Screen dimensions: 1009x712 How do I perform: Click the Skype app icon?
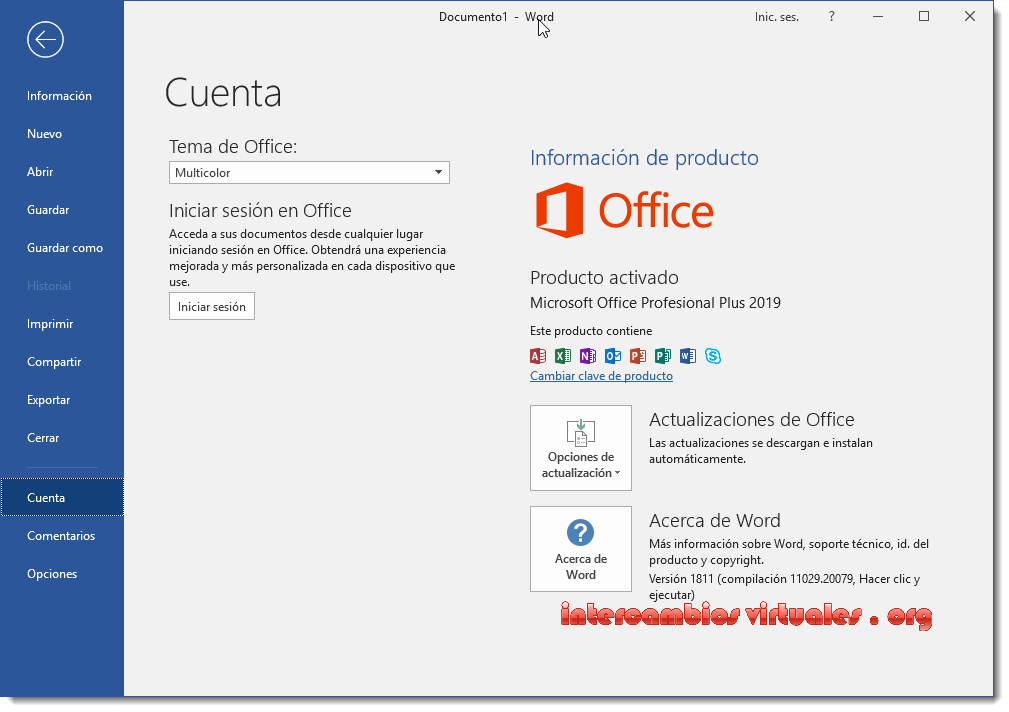(713, 356)
